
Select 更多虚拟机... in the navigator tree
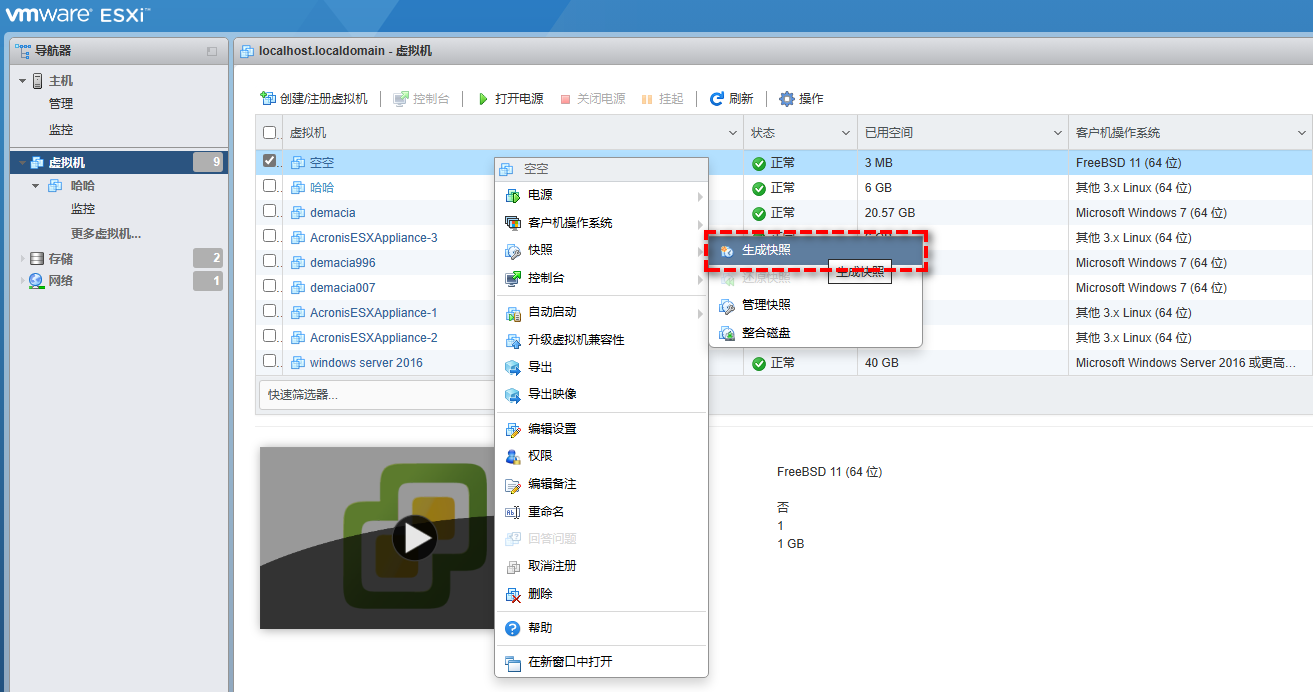(106, 234)
